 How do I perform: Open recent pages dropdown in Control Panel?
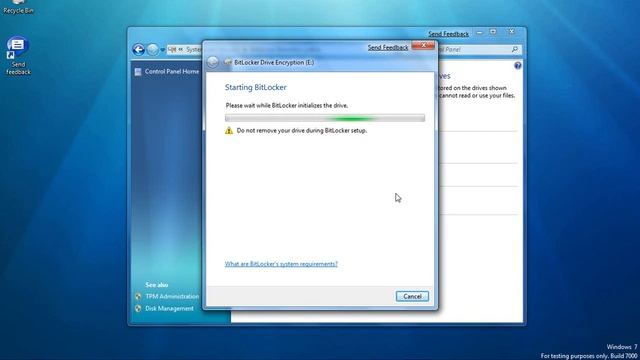click(162, 50)
